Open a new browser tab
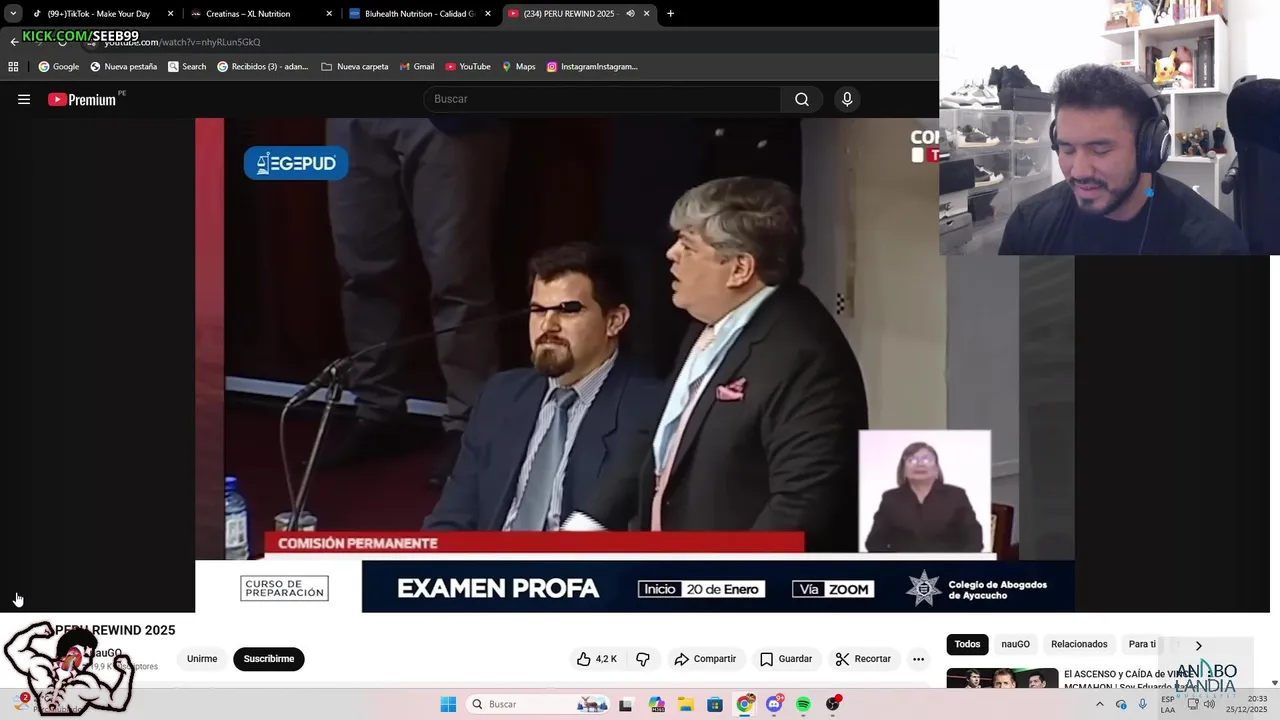This screenshot has width=1280, height=720. pyautogui.click(x=670, y=14)
